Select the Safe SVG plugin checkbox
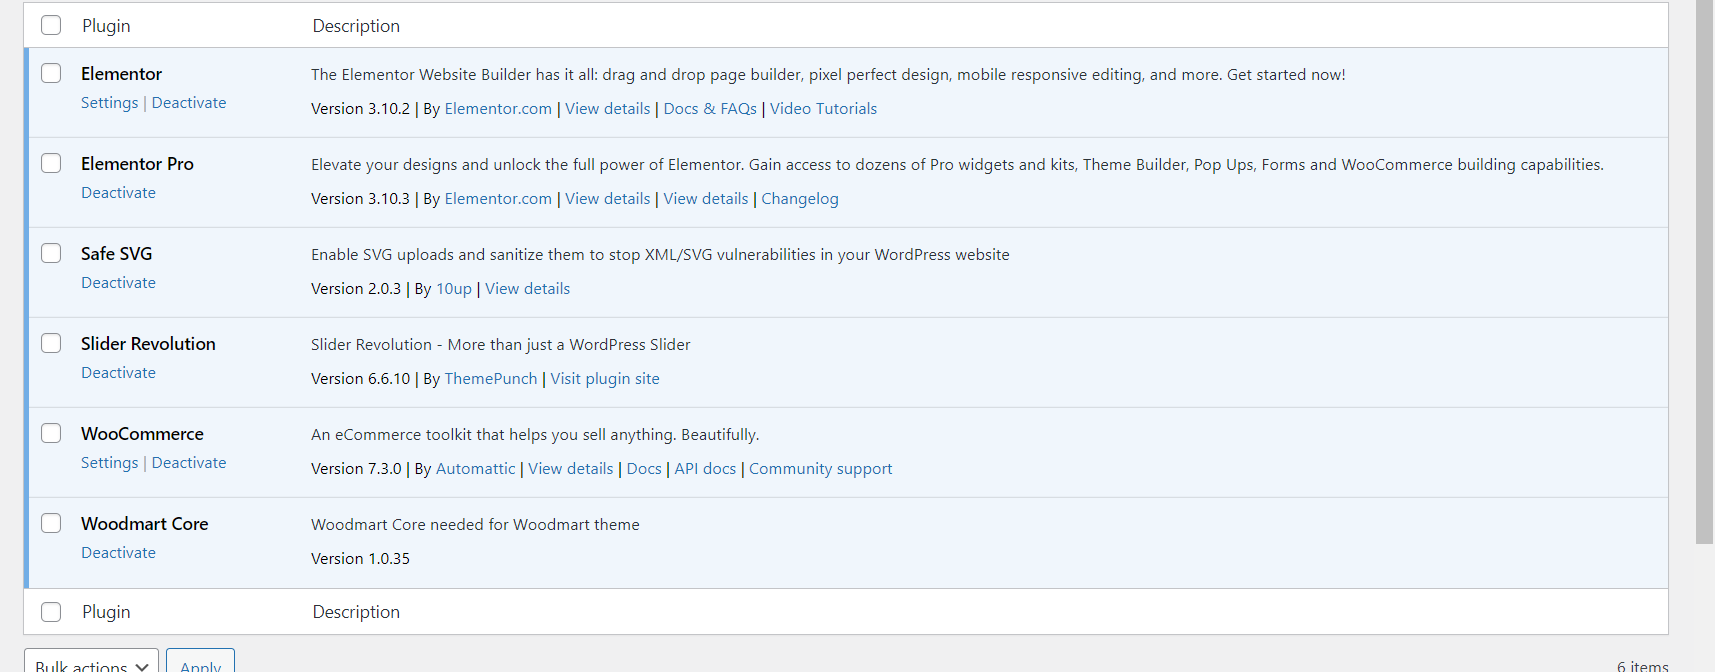The width and height of the screenshot is (1715, 672). 51,254
